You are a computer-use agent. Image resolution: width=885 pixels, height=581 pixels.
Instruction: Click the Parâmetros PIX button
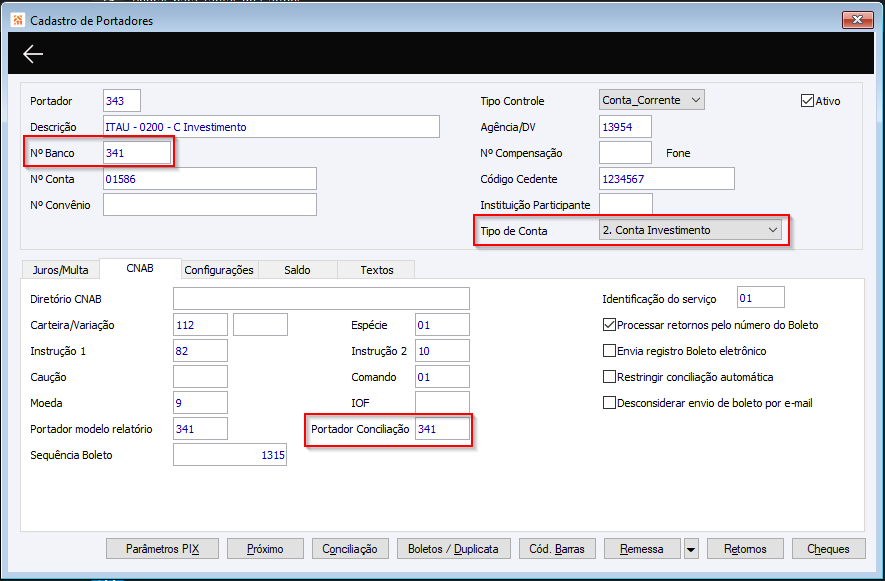click(163, 549)
